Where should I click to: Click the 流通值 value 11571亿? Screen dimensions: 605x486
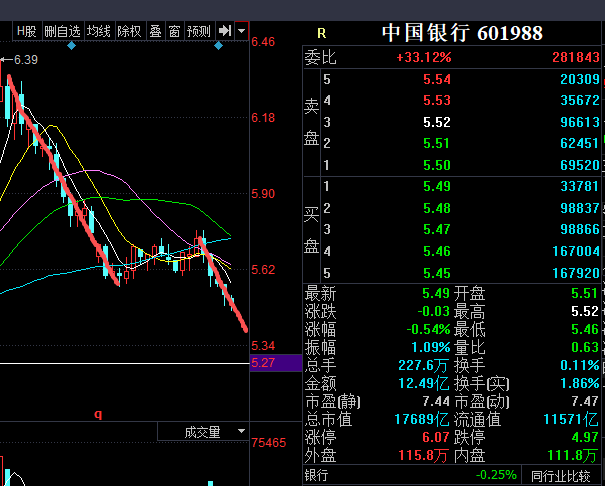[x=571, y=419]
